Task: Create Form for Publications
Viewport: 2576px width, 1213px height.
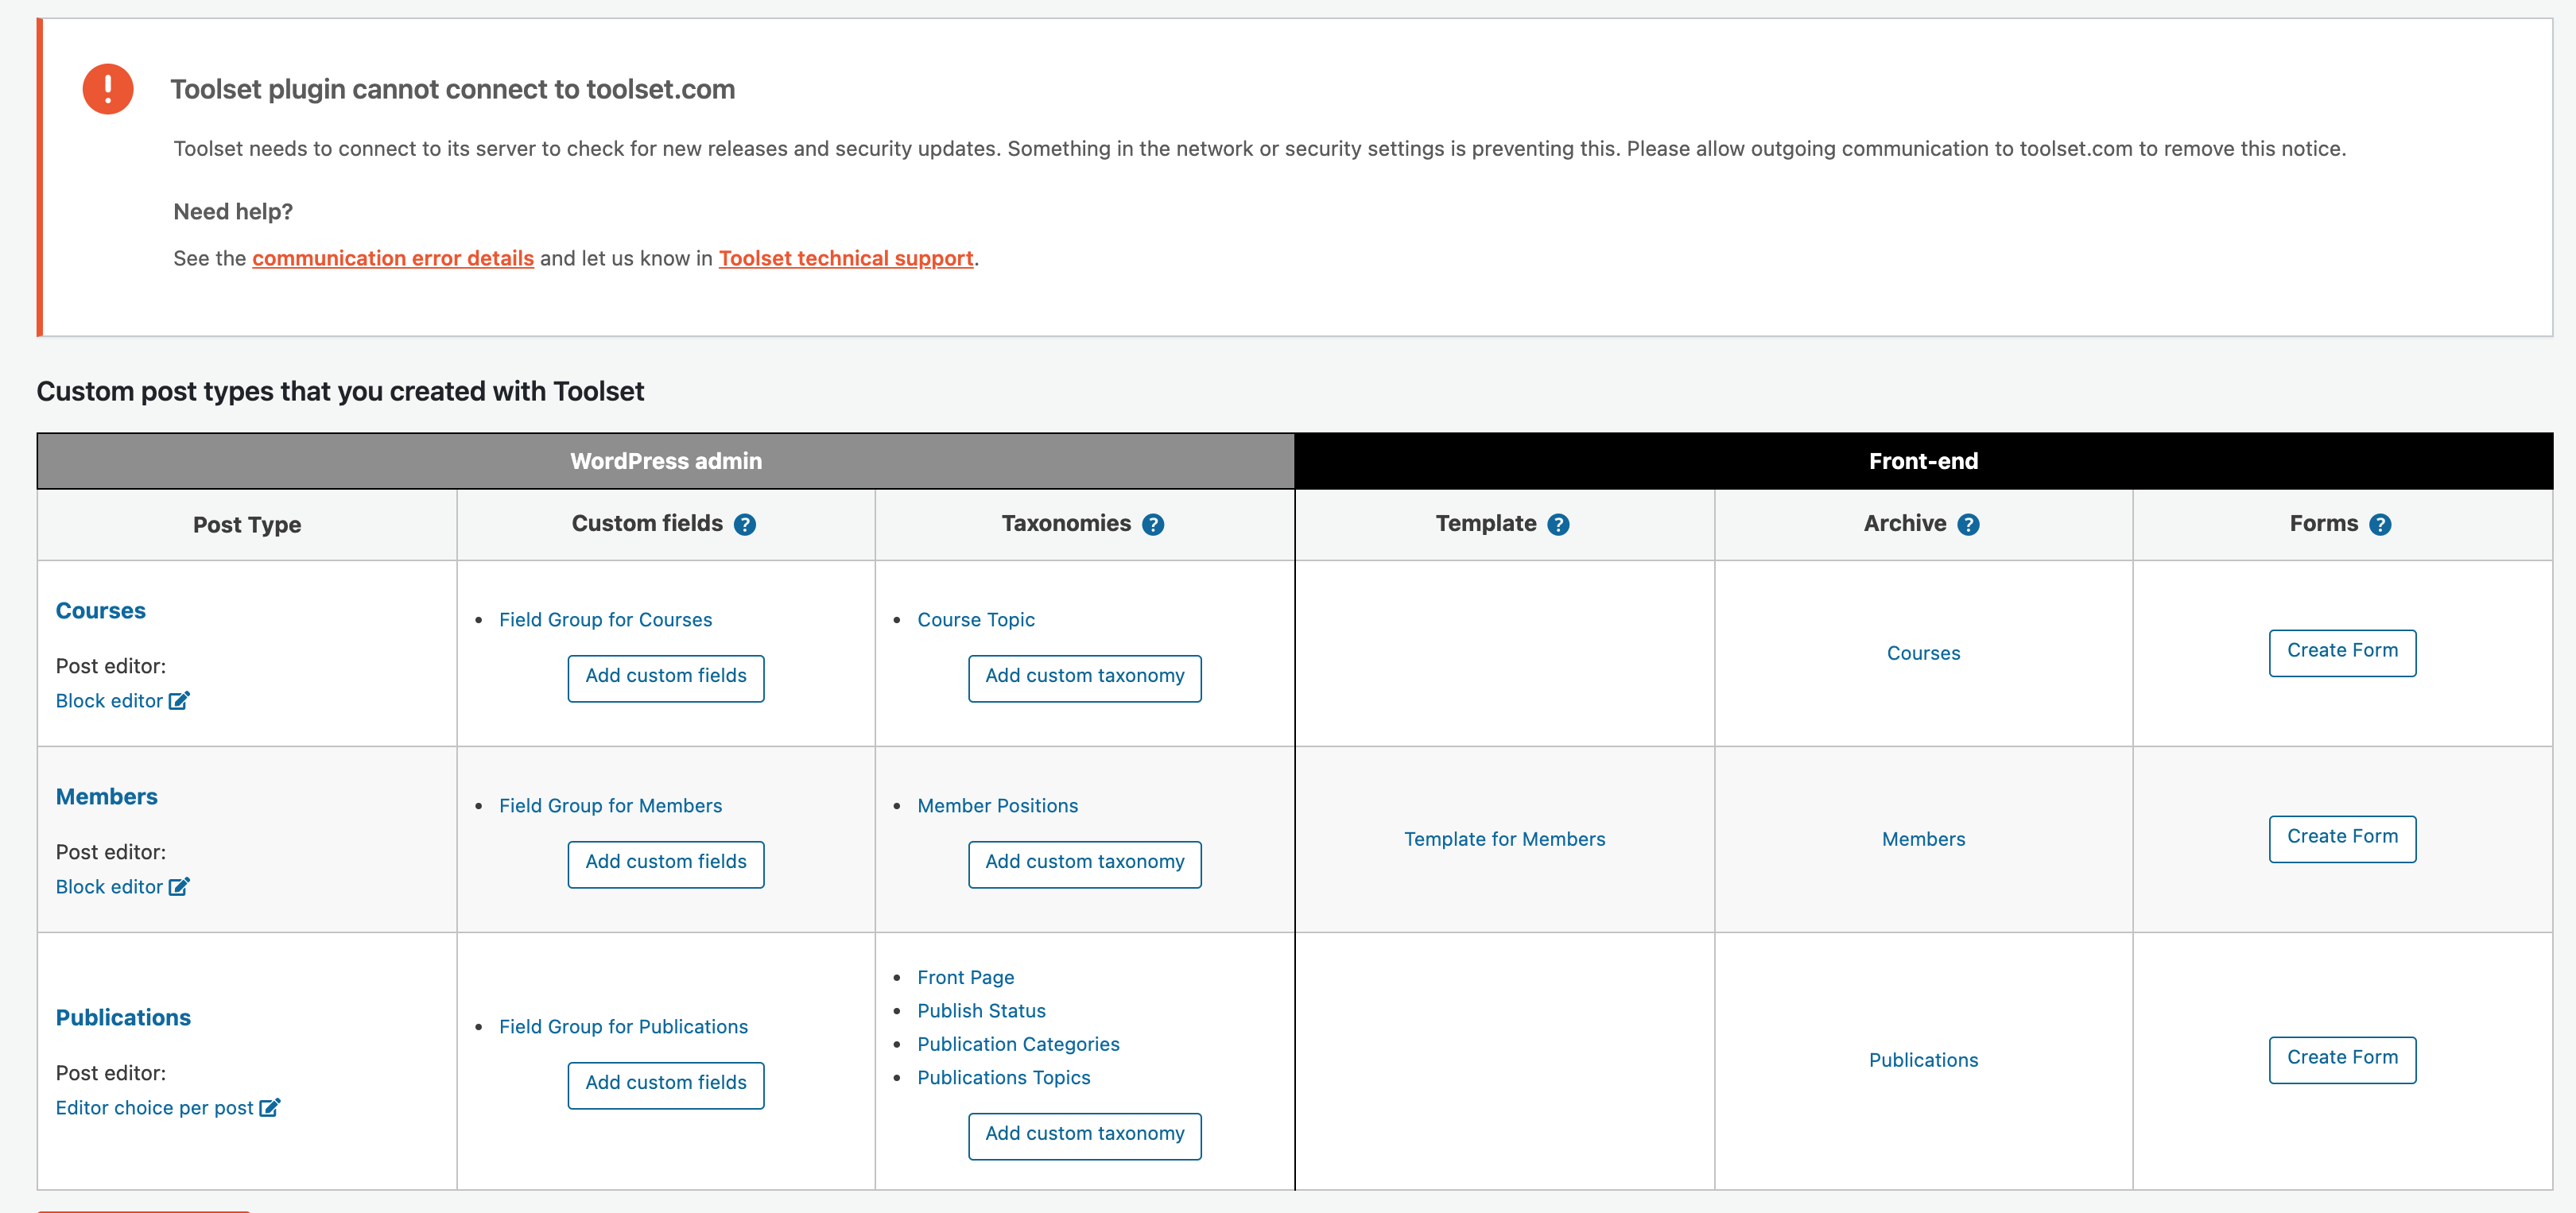Action: coord(2343,1060)
